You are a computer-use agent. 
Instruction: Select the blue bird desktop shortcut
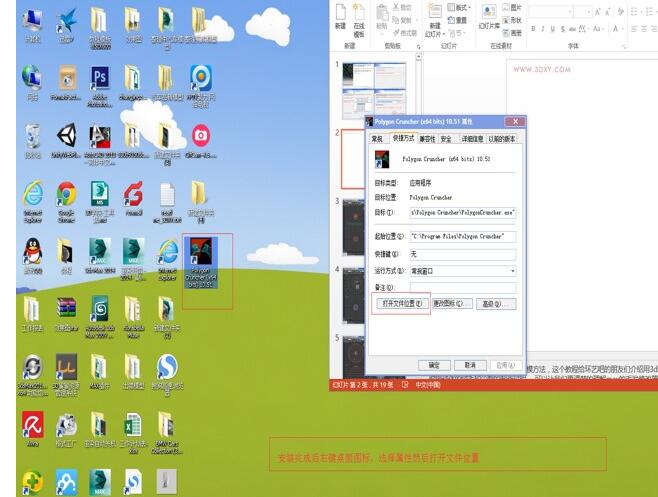pos(66,26)
